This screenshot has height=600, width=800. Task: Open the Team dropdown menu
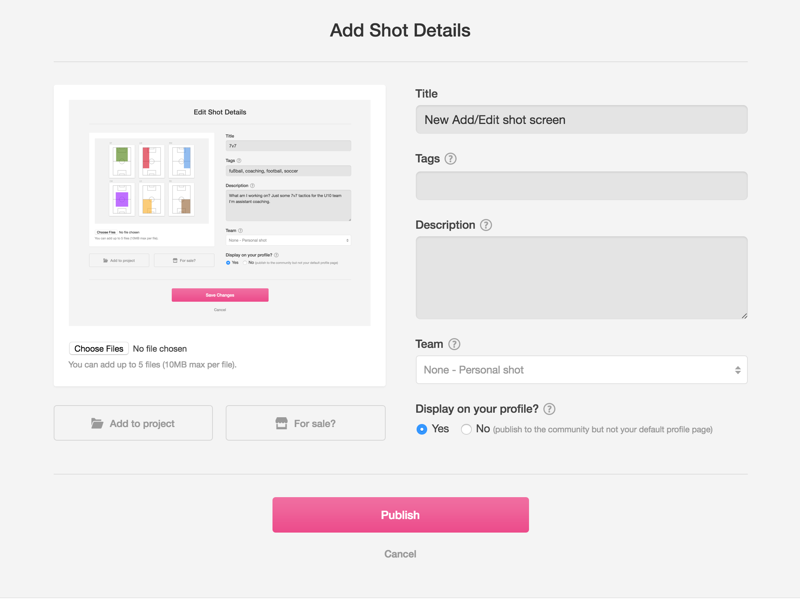581,370
